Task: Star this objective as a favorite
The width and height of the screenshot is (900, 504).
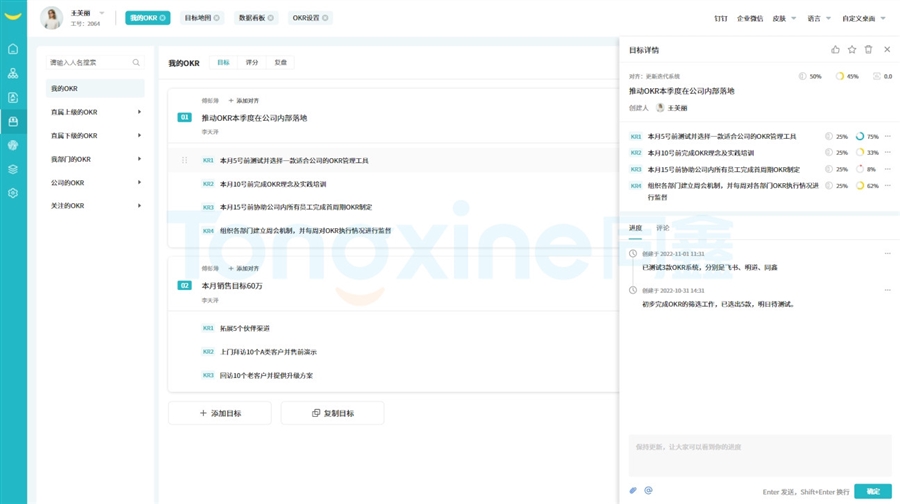Action: pos(852,49)
